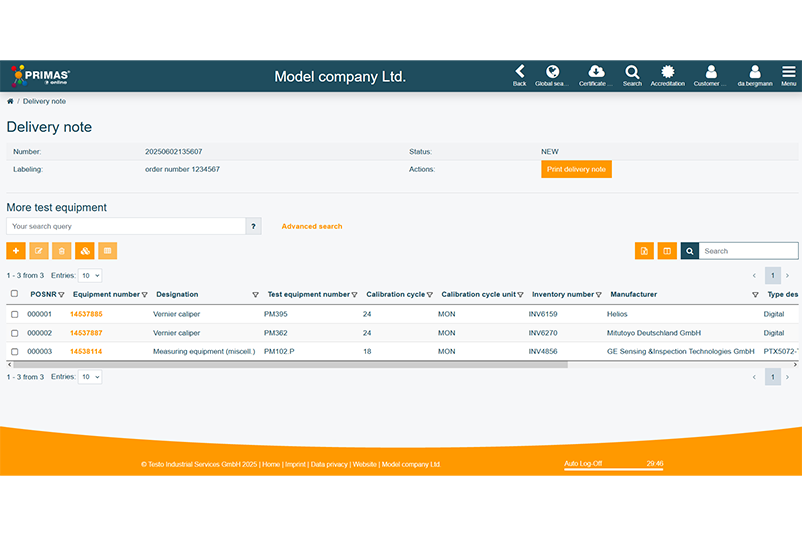Open Equipment number column filter
Viewport: 802px width, 536px height.
coord(145,295)
